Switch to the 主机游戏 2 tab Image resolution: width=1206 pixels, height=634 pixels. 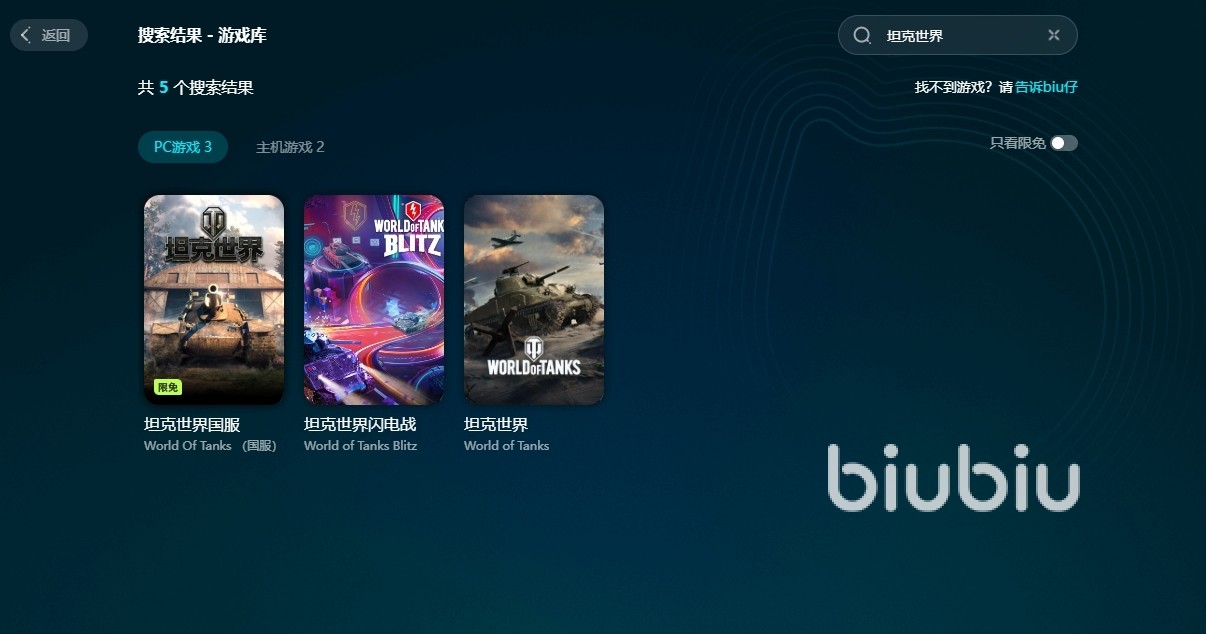coord(290,147)
